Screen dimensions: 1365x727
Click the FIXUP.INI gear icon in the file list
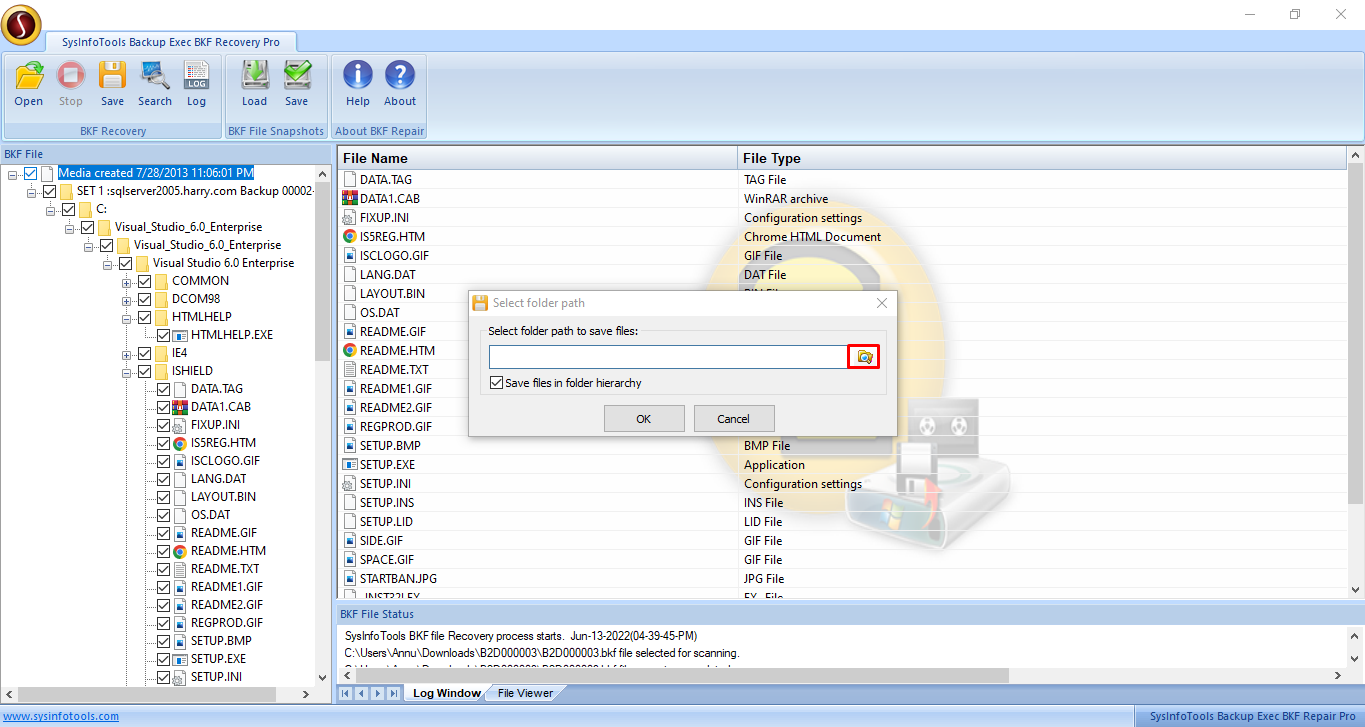(x=350, y=218)
